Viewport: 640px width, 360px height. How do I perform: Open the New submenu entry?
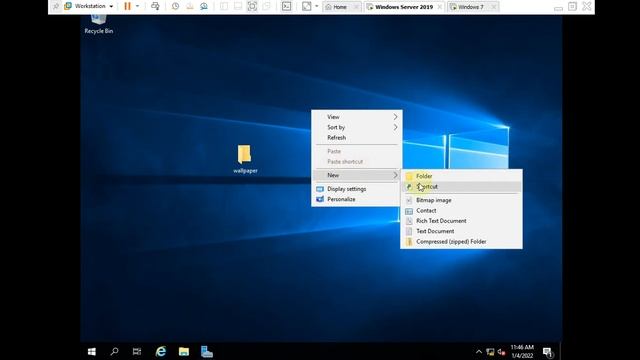click(x=357, y=175)
